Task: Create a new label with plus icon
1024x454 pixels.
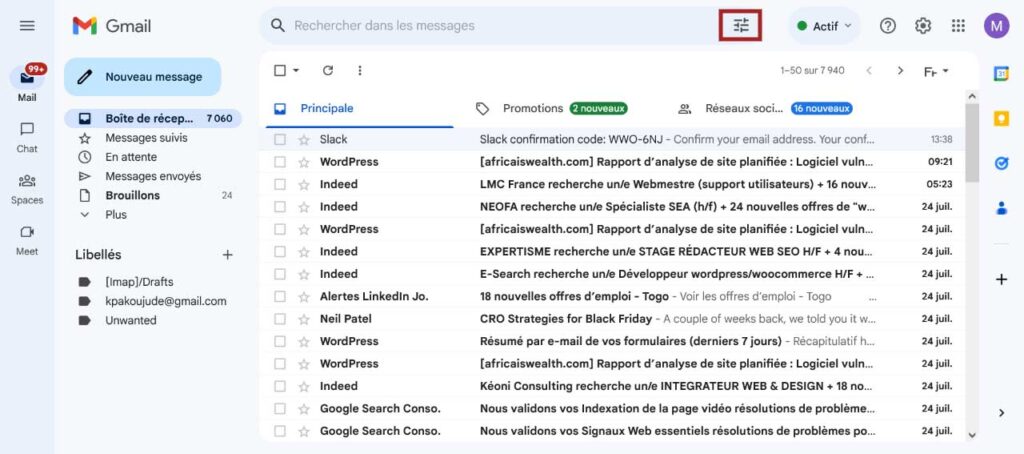Action: pyautogui.click(x=227, y=255)
